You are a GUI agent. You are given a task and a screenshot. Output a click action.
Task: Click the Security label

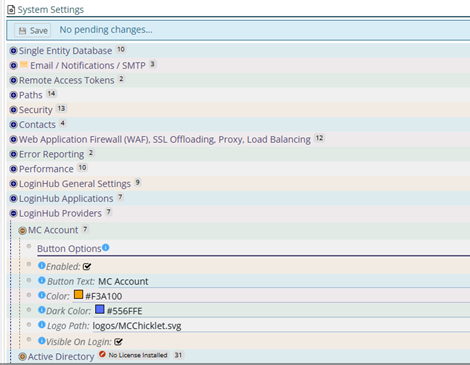[36, 110]
